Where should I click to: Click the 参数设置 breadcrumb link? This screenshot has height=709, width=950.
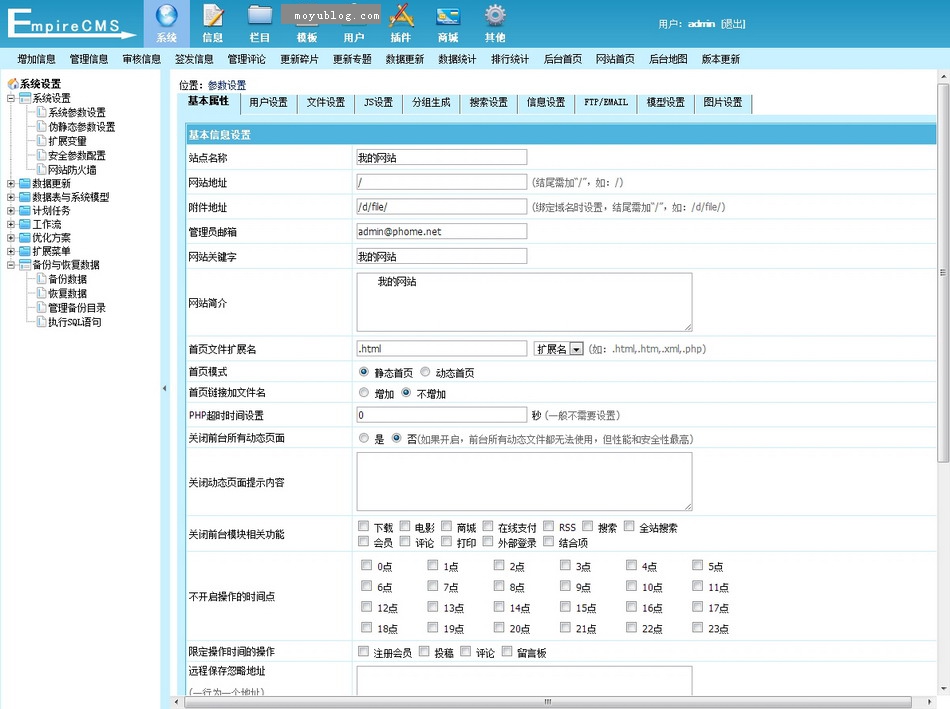227,85
